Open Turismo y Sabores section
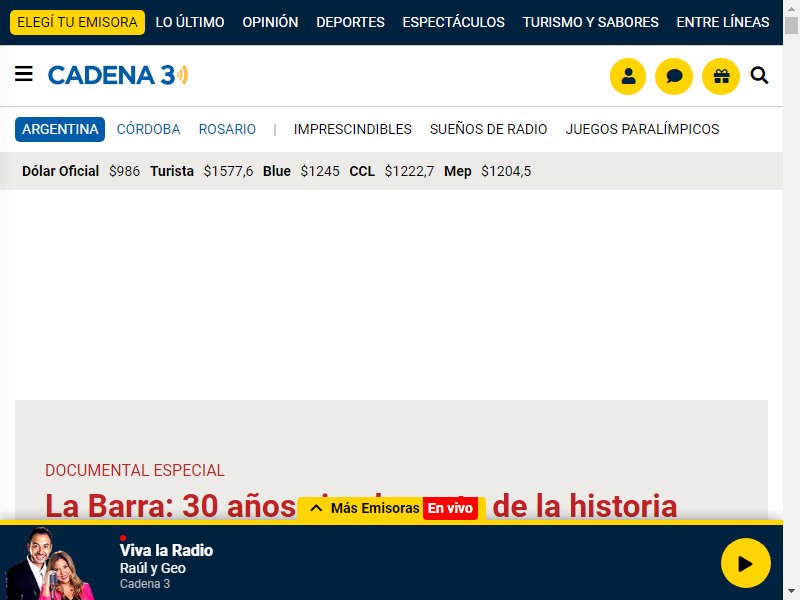Image resolution: width=800 pixels, height=600 pixels. (x=590, y=22)
